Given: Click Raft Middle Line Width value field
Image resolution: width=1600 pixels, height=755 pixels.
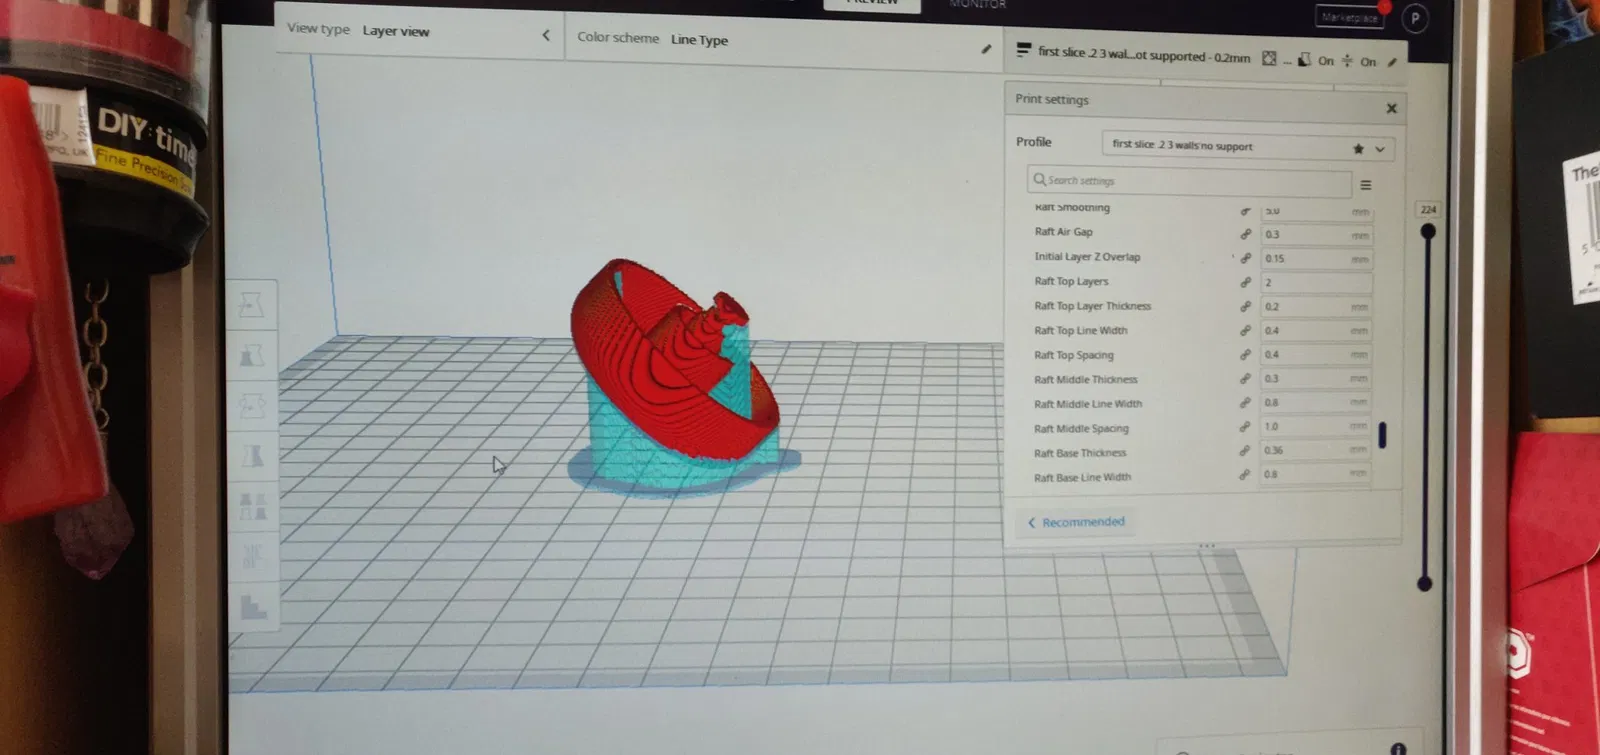Looking at the screenshot, I should coord(1315,403).
